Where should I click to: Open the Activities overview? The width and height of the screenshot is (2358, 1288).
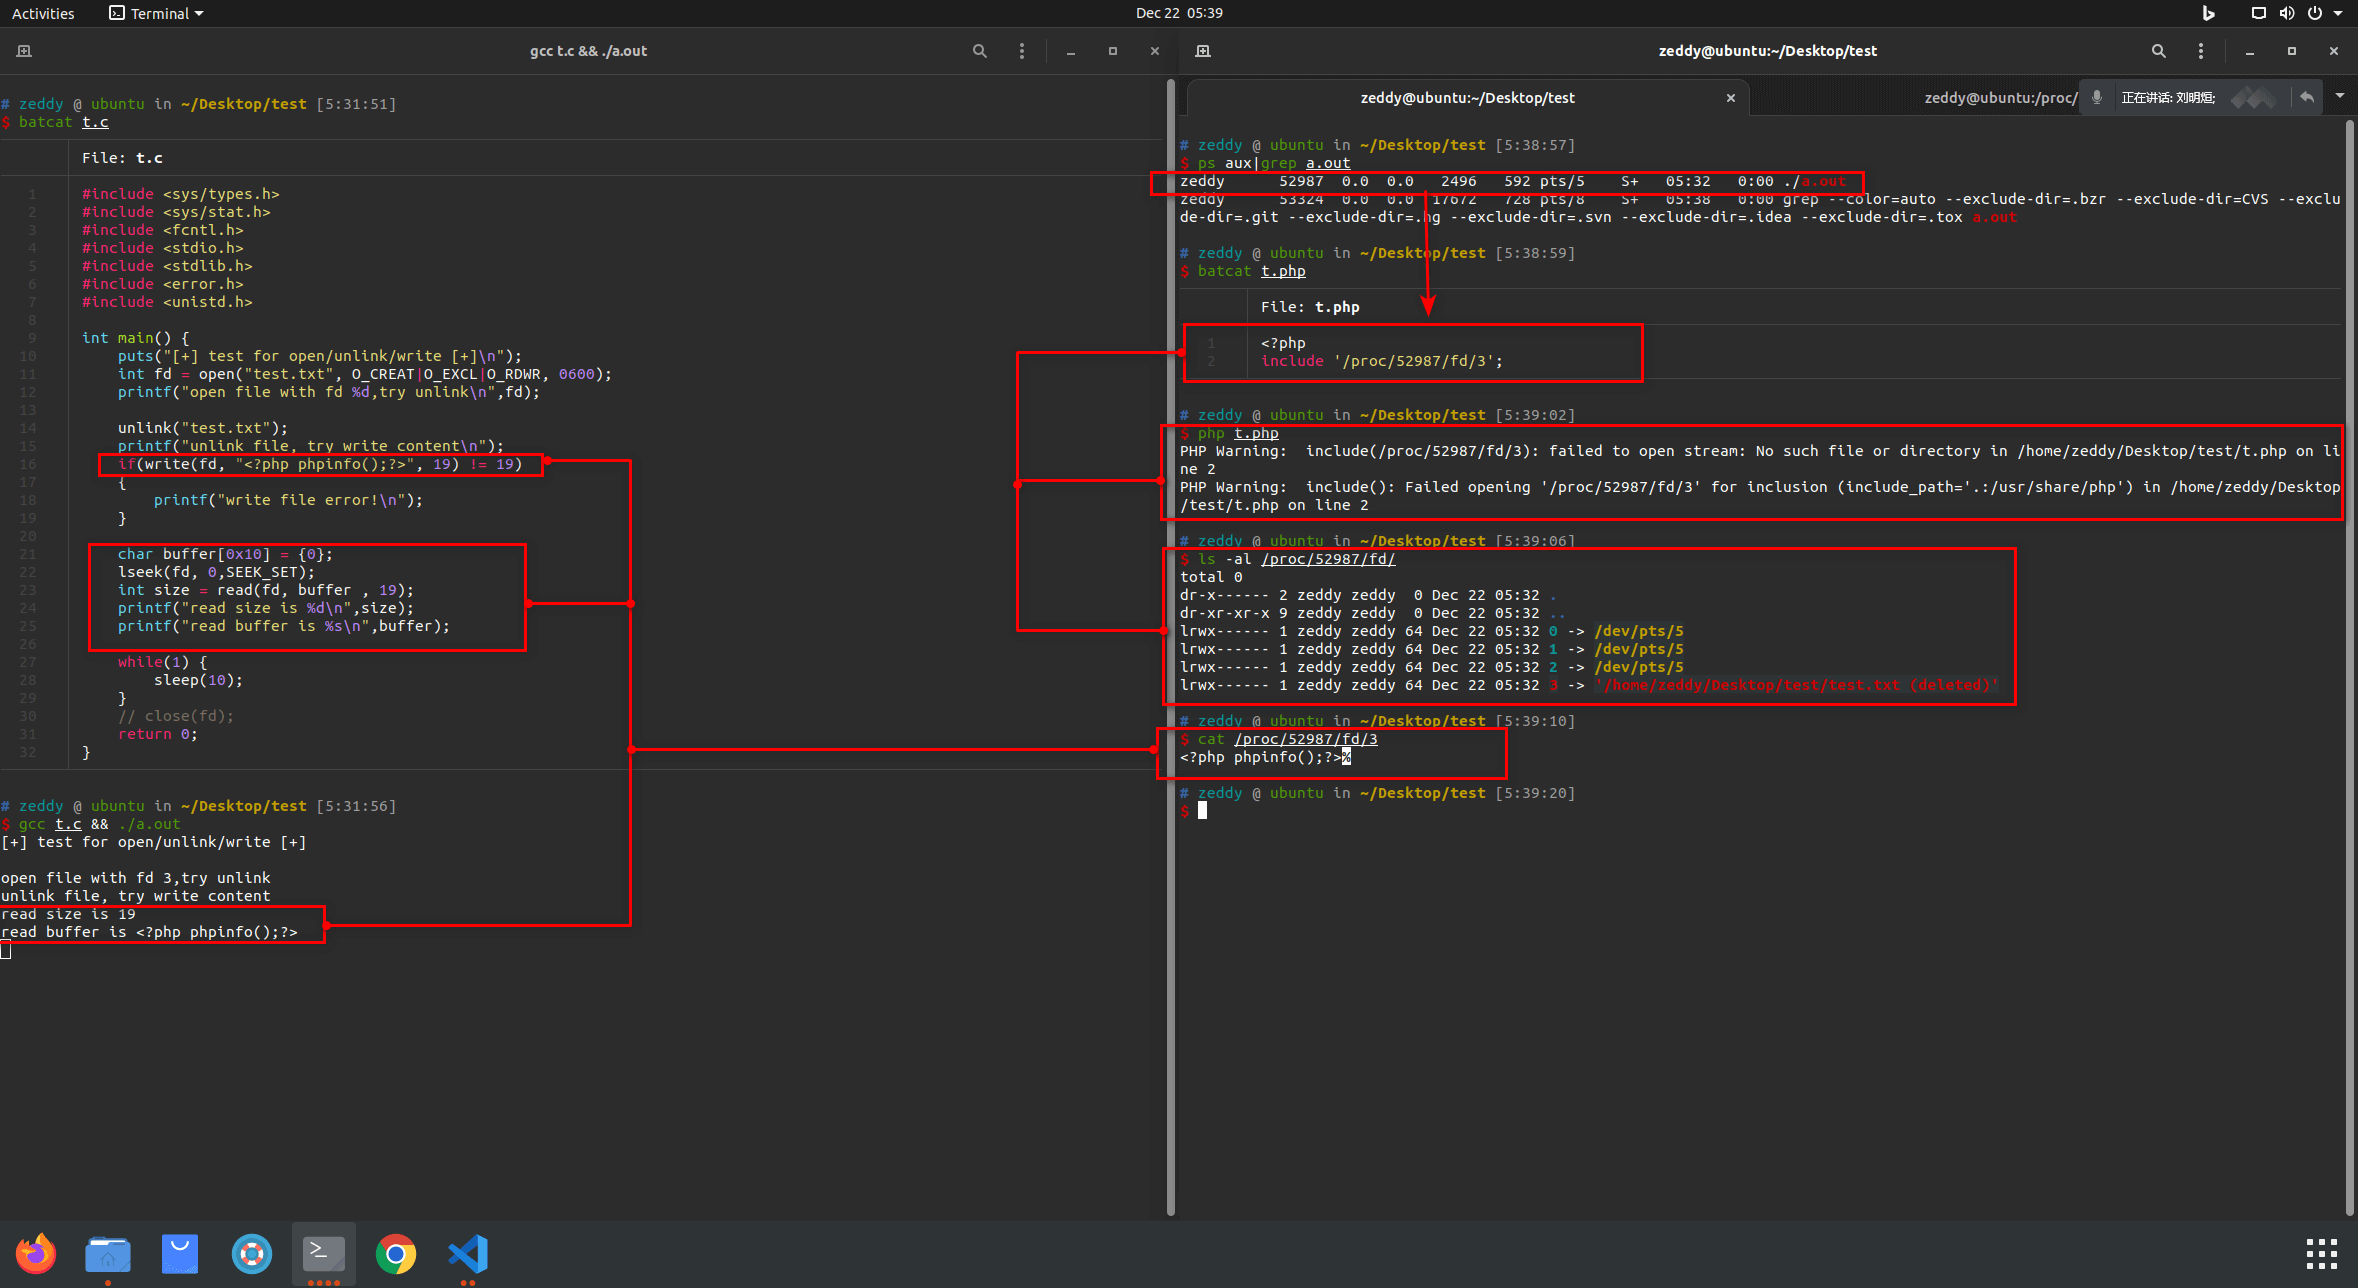pyautogui.click(x=43, y=13)
